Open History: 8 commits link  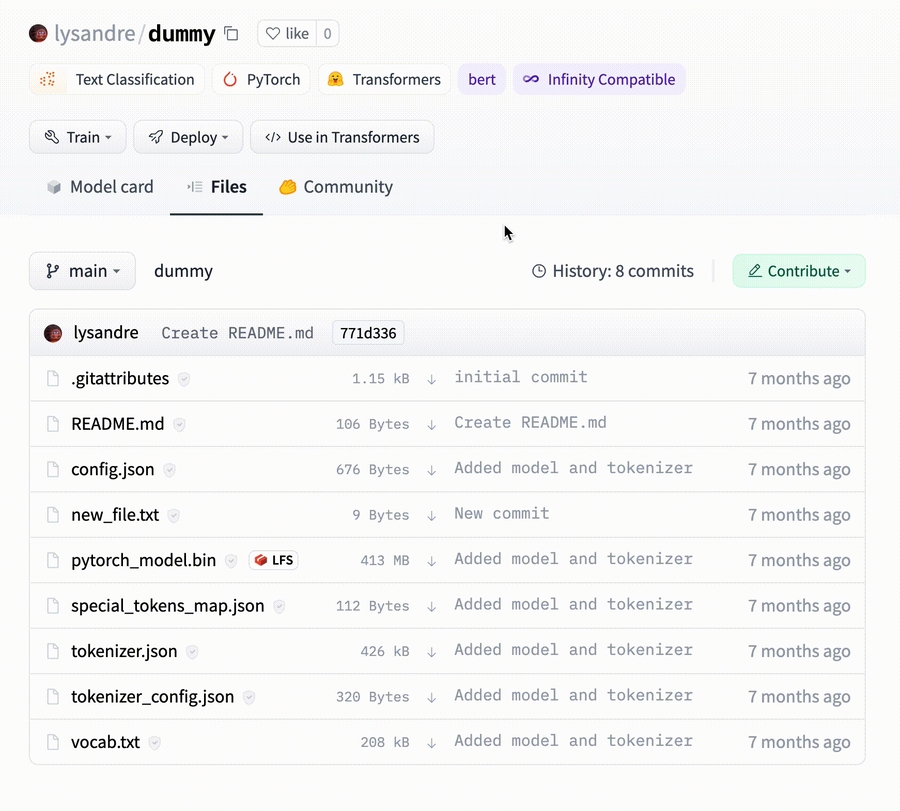pos(612,271)
